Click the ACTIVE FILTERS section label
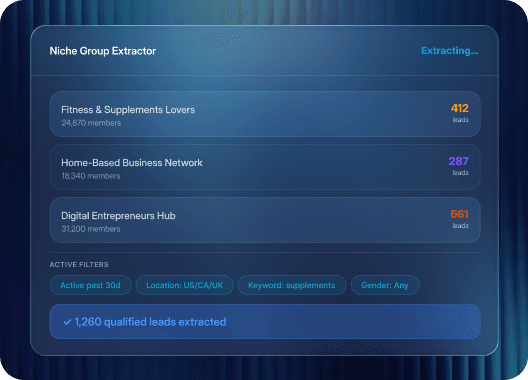This screenshot has height=380, width=528. click(x=79, y=264)
